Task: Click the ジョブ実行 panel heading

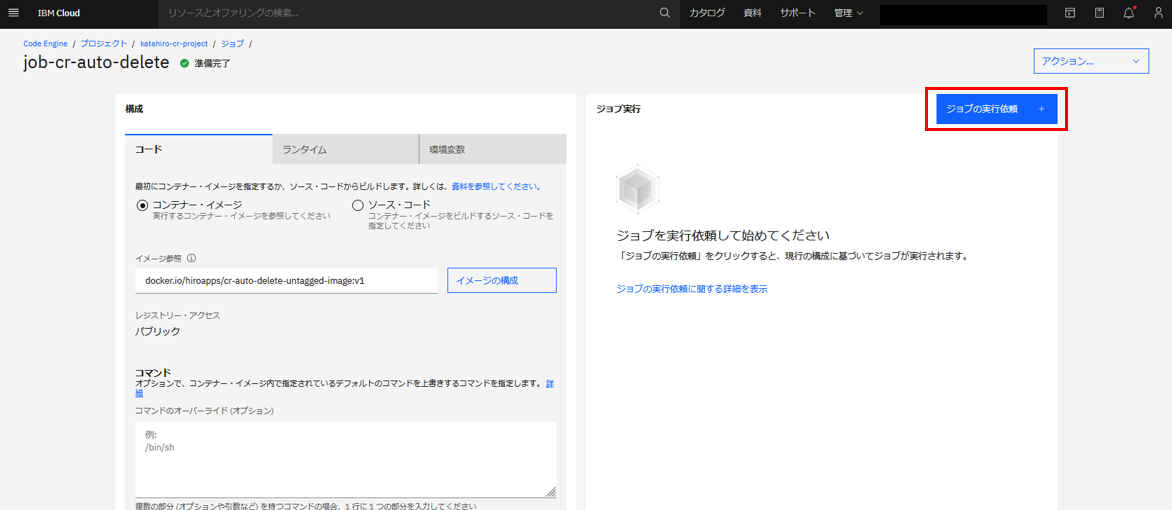Action: tap(618, 108)
